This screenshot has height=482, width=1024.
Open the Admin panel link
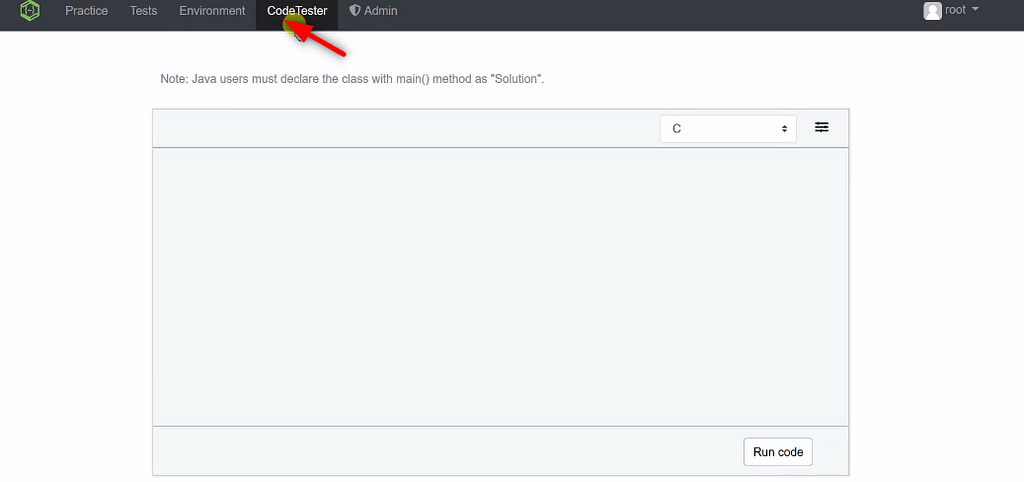[x=380, y=11]
